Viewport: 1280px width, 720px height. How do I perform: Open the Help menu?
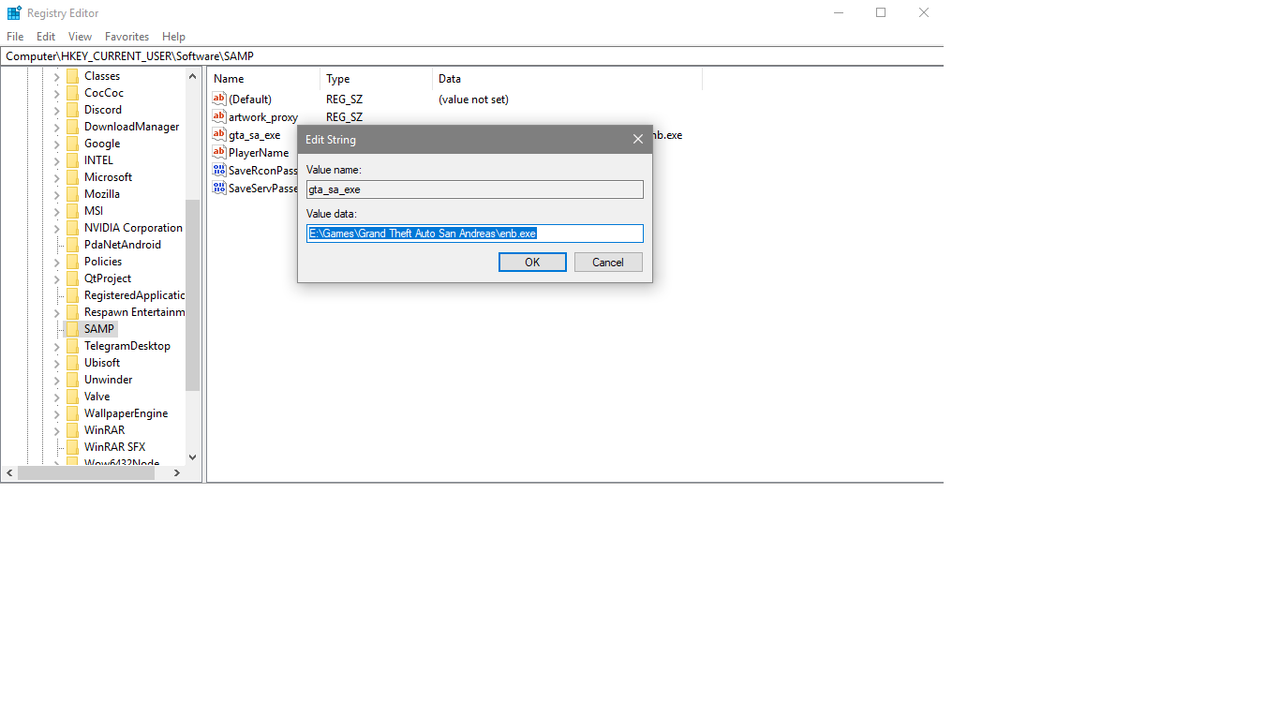point(174,36)
